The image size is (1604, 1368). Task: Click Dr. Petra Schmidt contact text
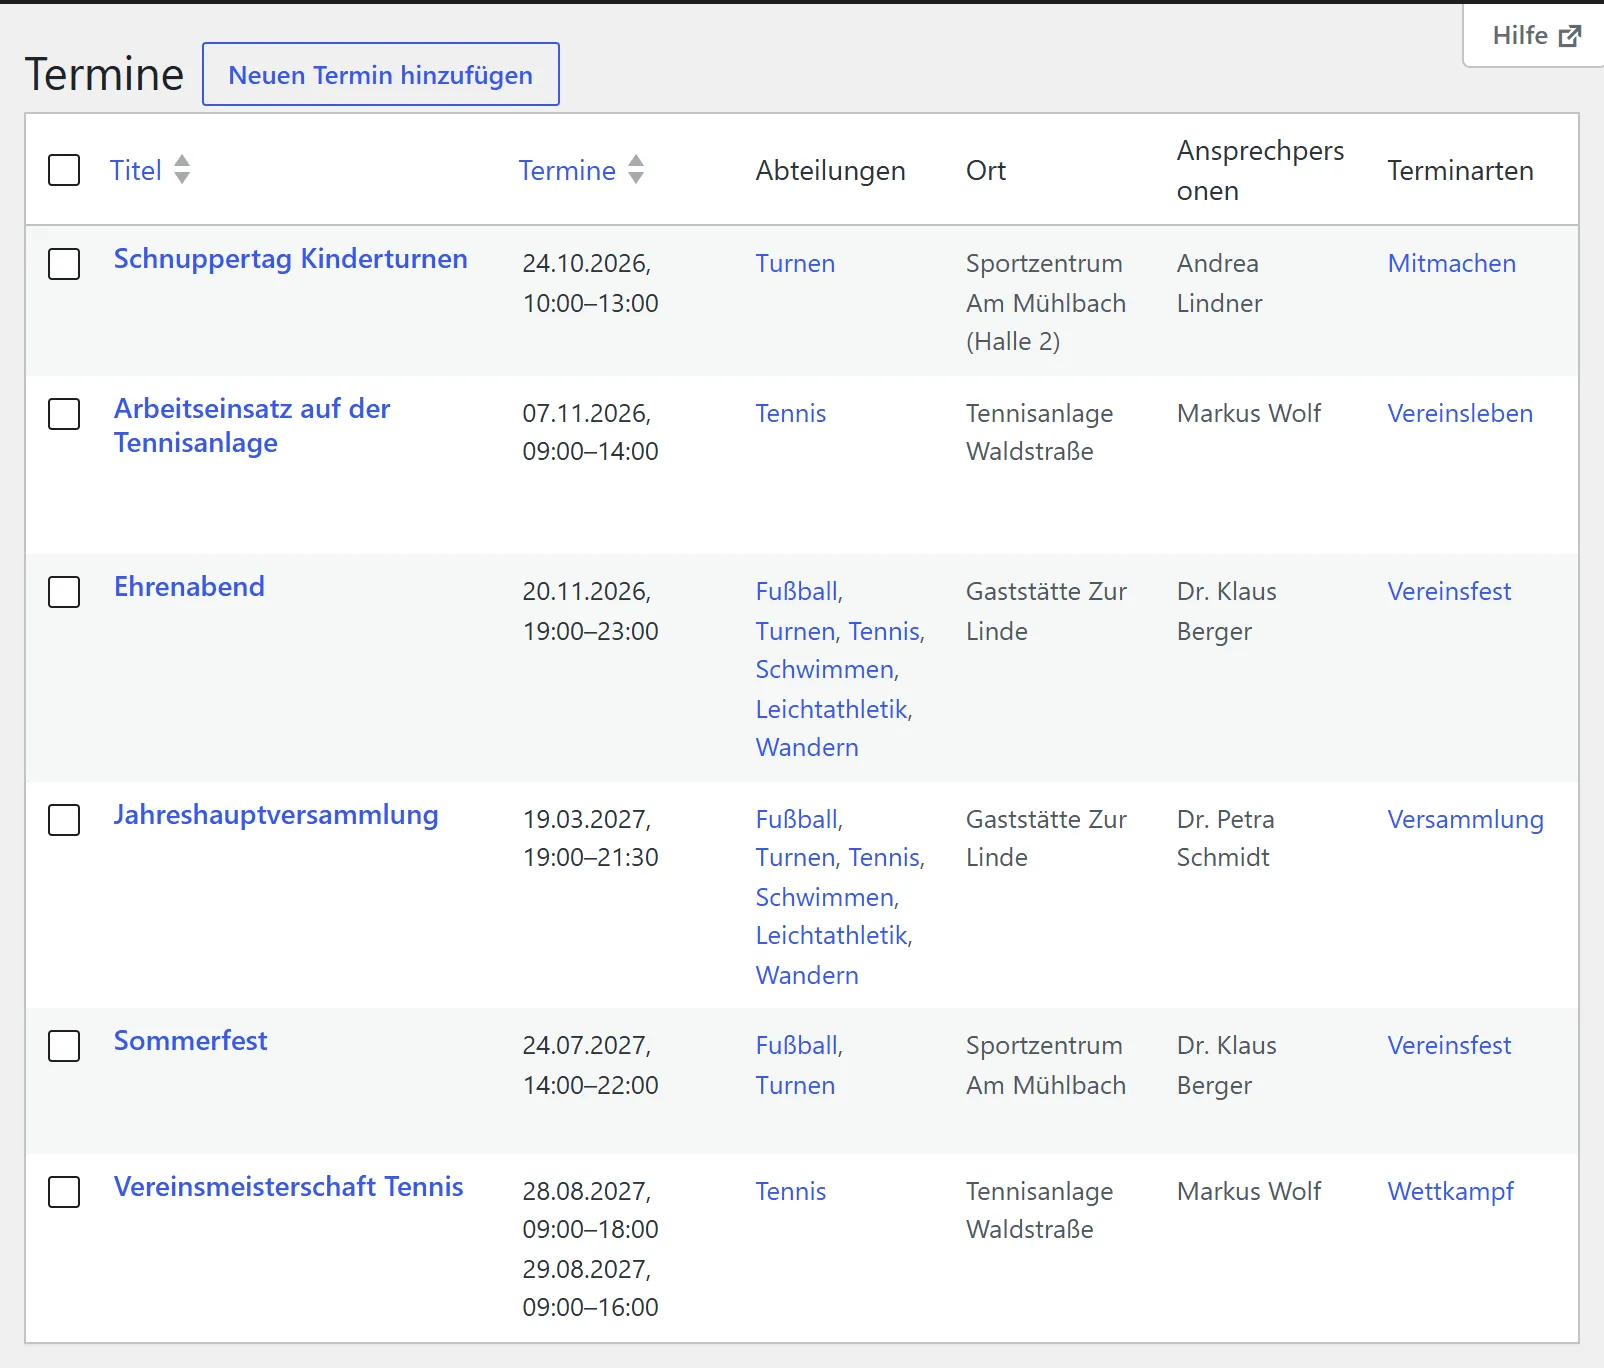point(1226,839)
